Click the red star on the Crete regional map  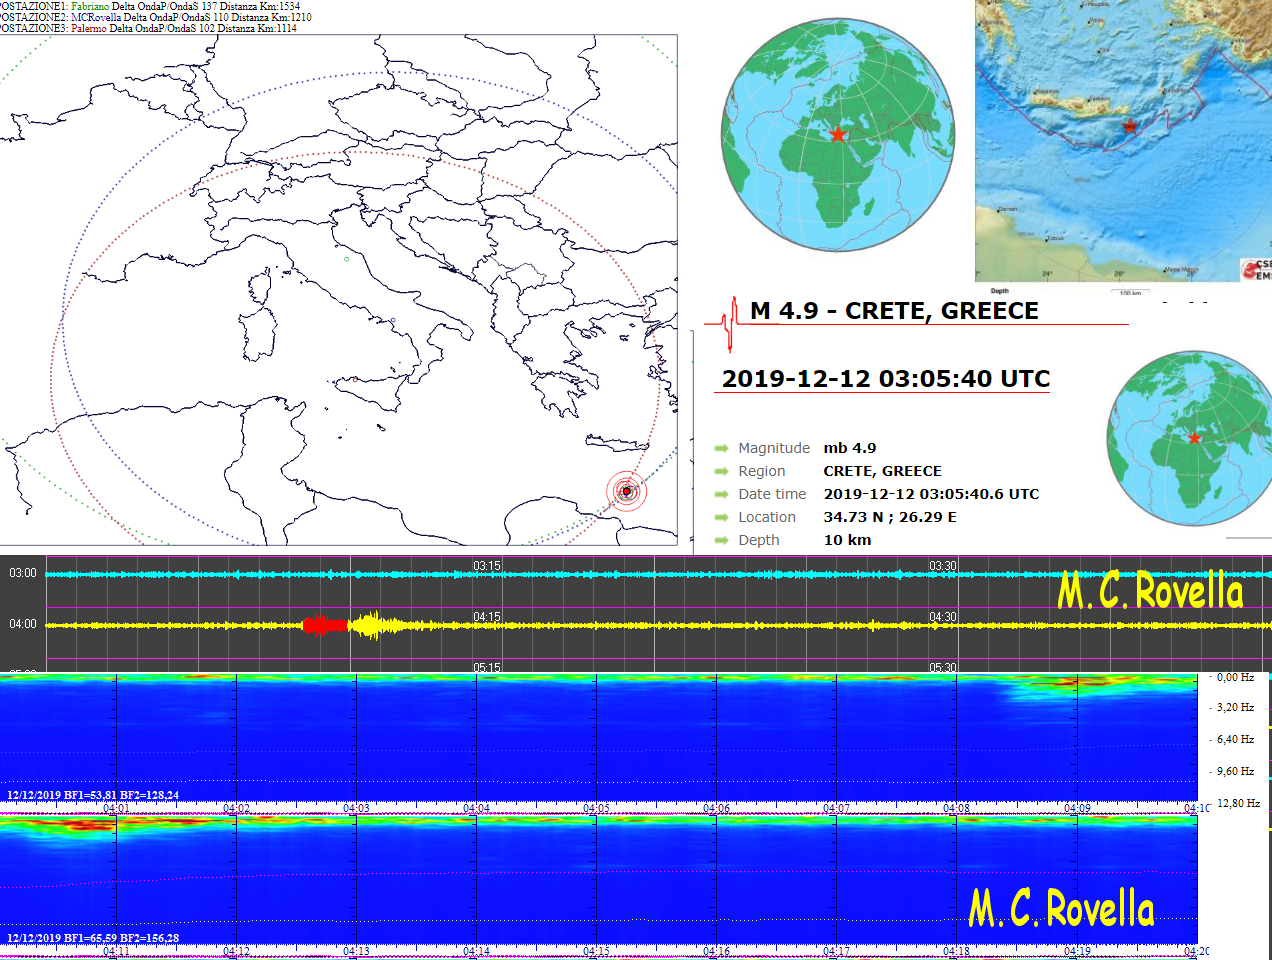1129,126
